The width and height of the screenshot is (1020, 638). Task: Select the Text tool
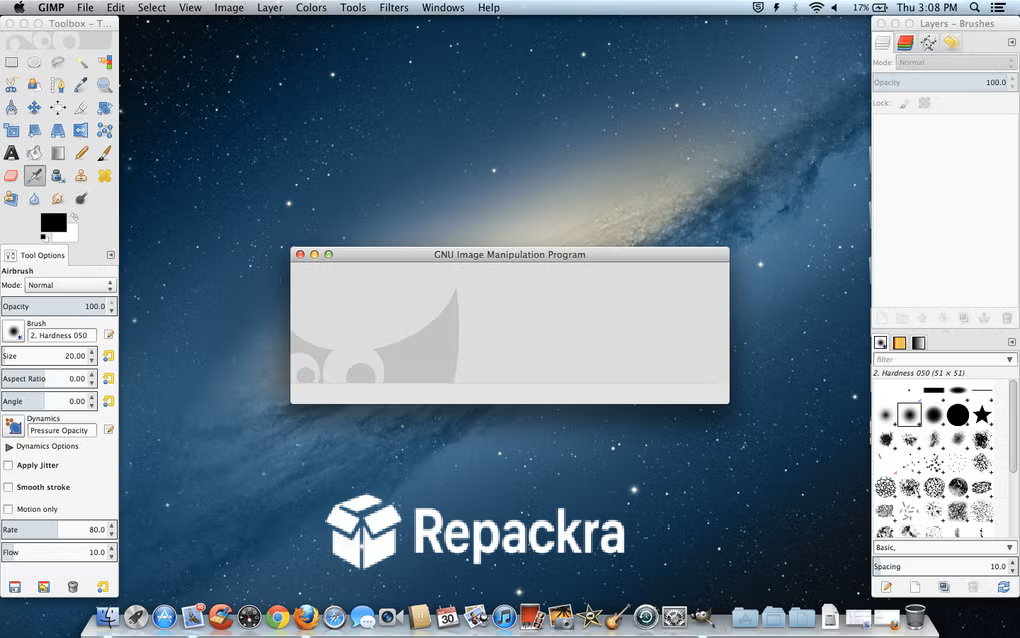pos(12,153)
